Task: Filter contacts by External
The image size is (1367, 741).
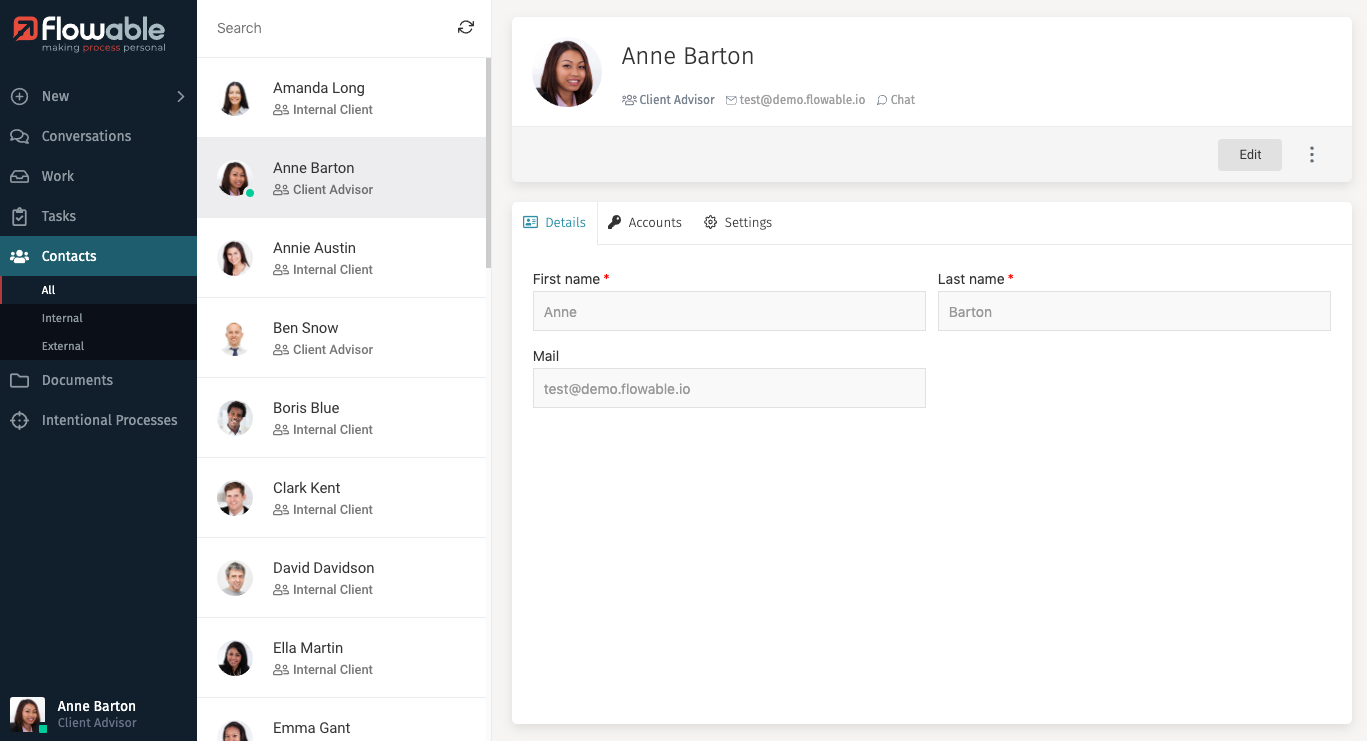Action: (63, 346)
